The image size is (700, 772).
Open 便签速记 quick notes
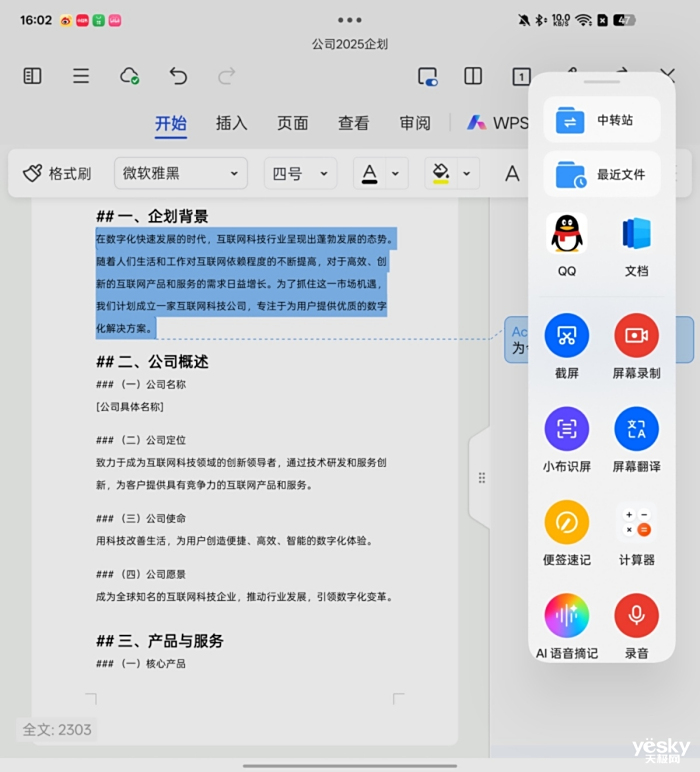(567, 523)
